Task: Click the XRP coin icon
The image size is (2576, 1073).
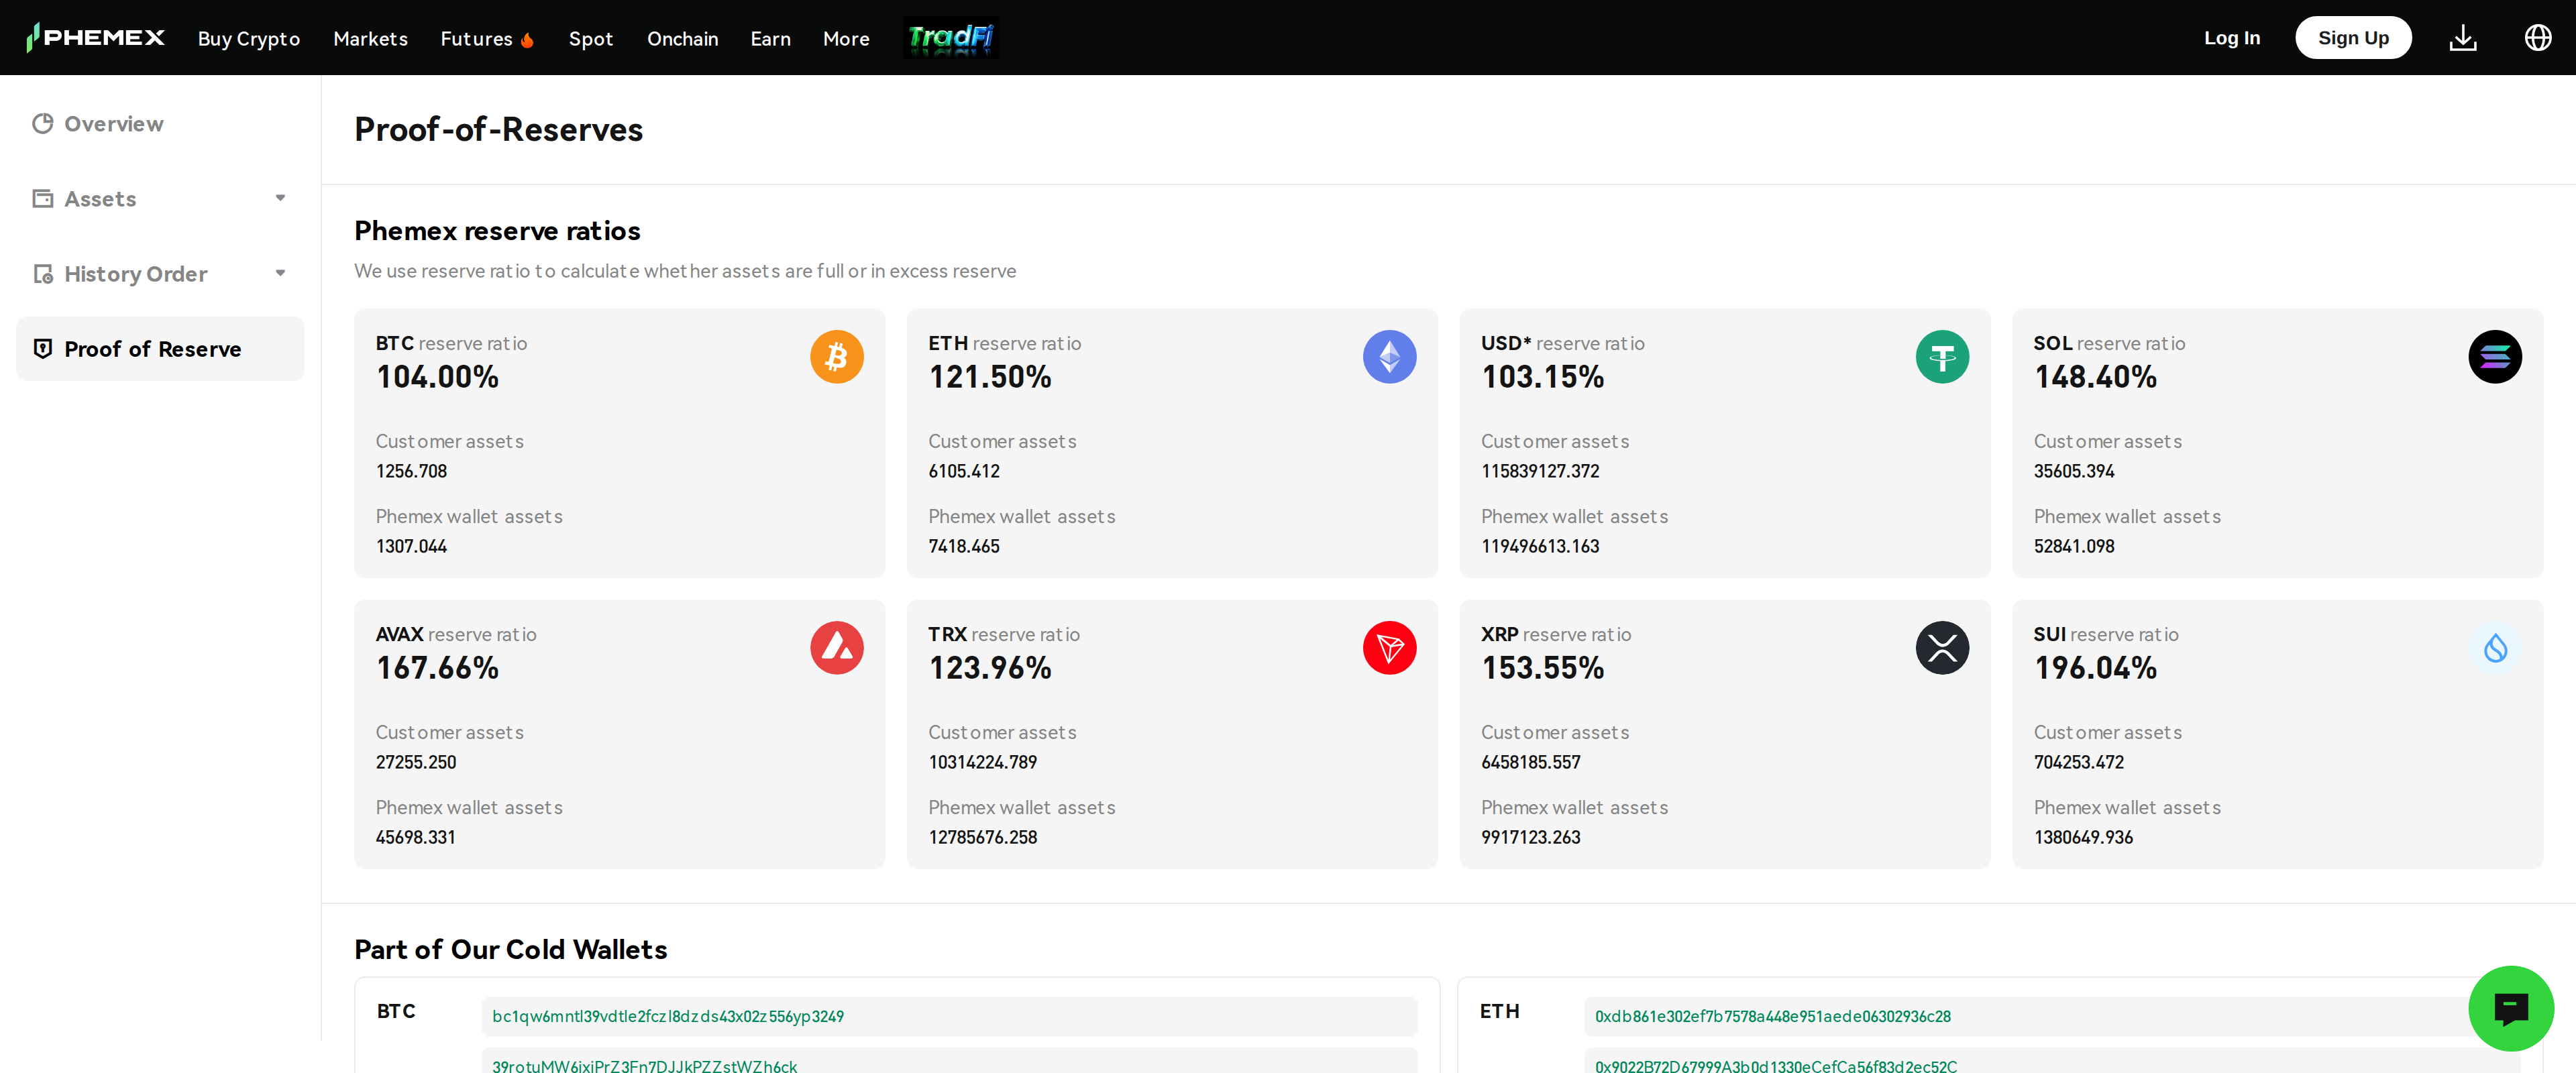Action: pyautogui.click(x=1942, y=648)
